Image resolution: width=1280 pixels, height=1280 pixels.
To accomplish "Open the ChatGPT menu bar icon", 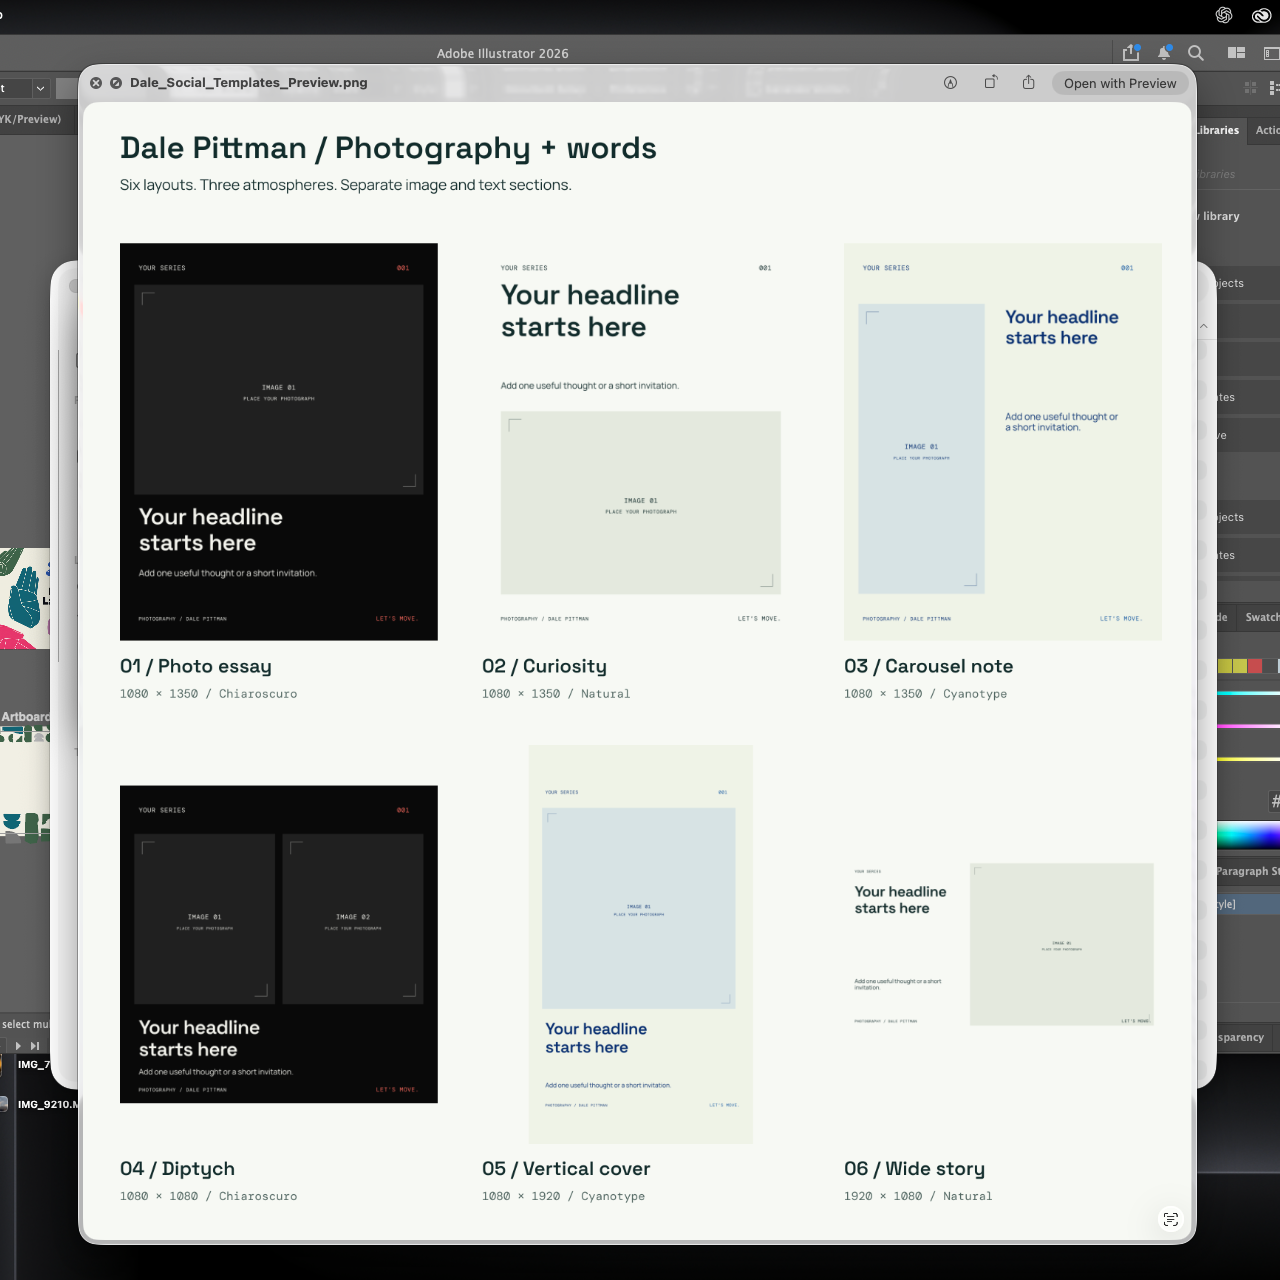I will point(1224,15).
